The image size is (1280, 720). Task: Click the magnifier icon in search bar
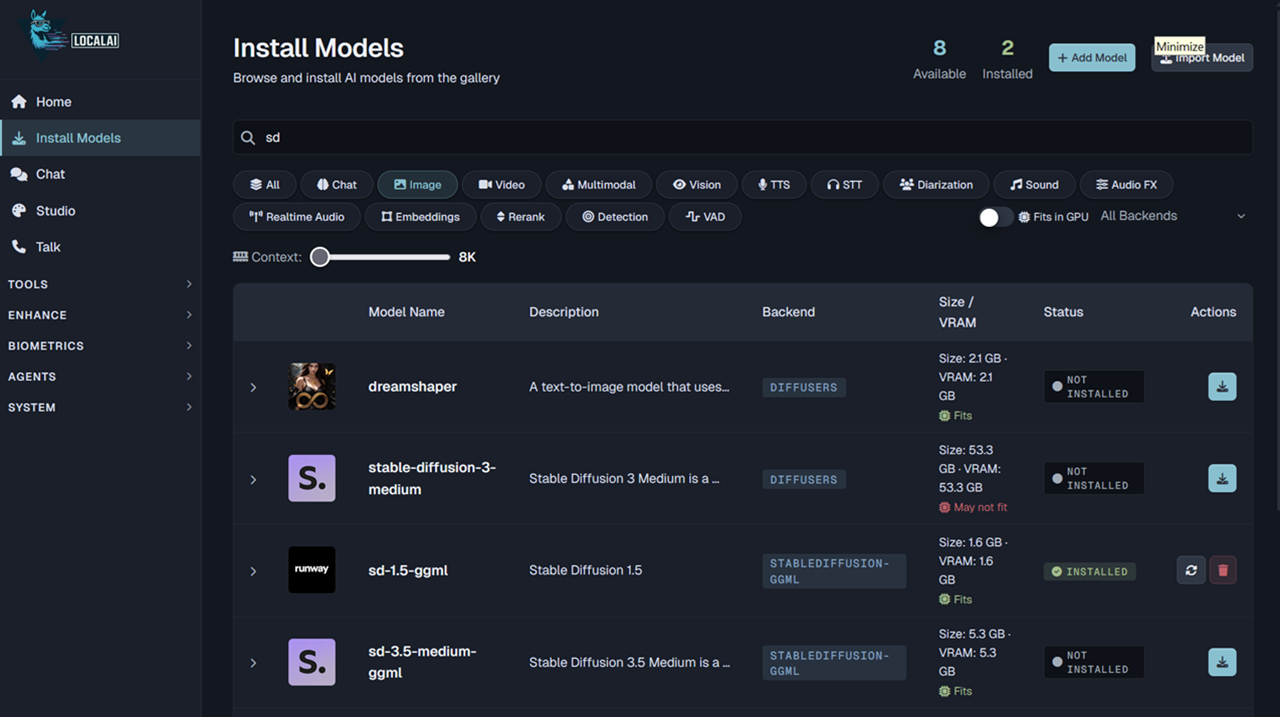[x=248, y=138]
